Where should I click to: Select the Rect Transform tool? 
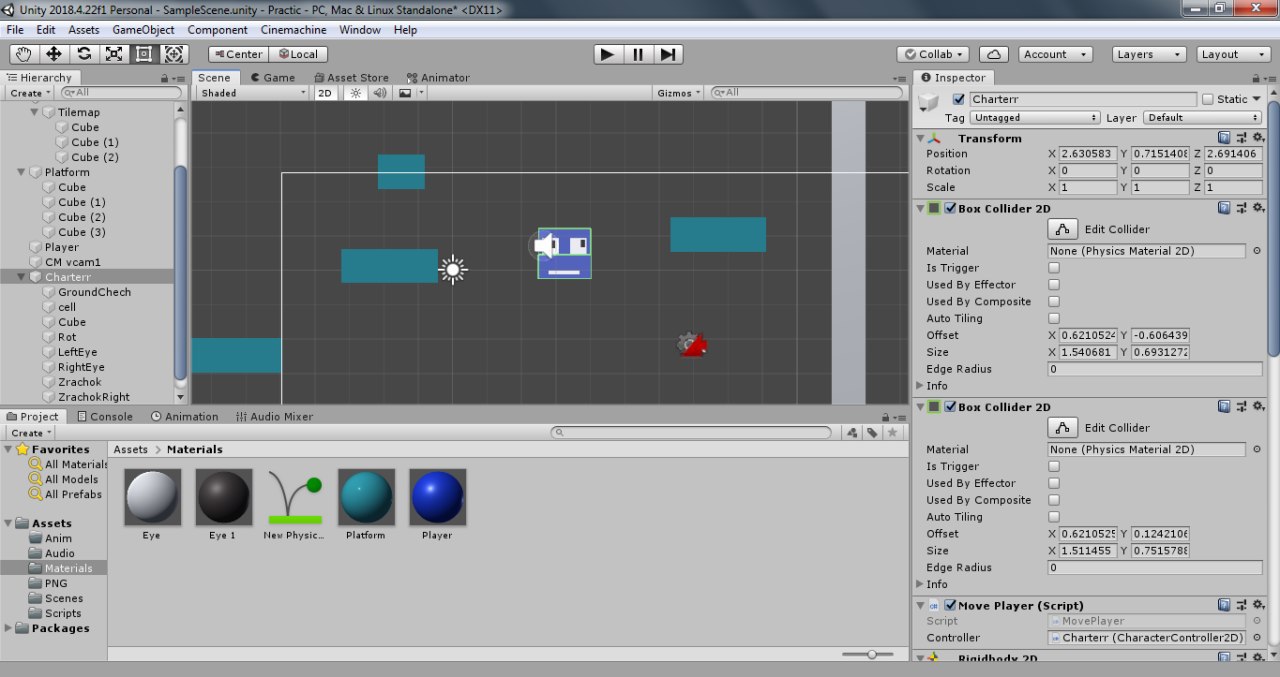(144, 54)
